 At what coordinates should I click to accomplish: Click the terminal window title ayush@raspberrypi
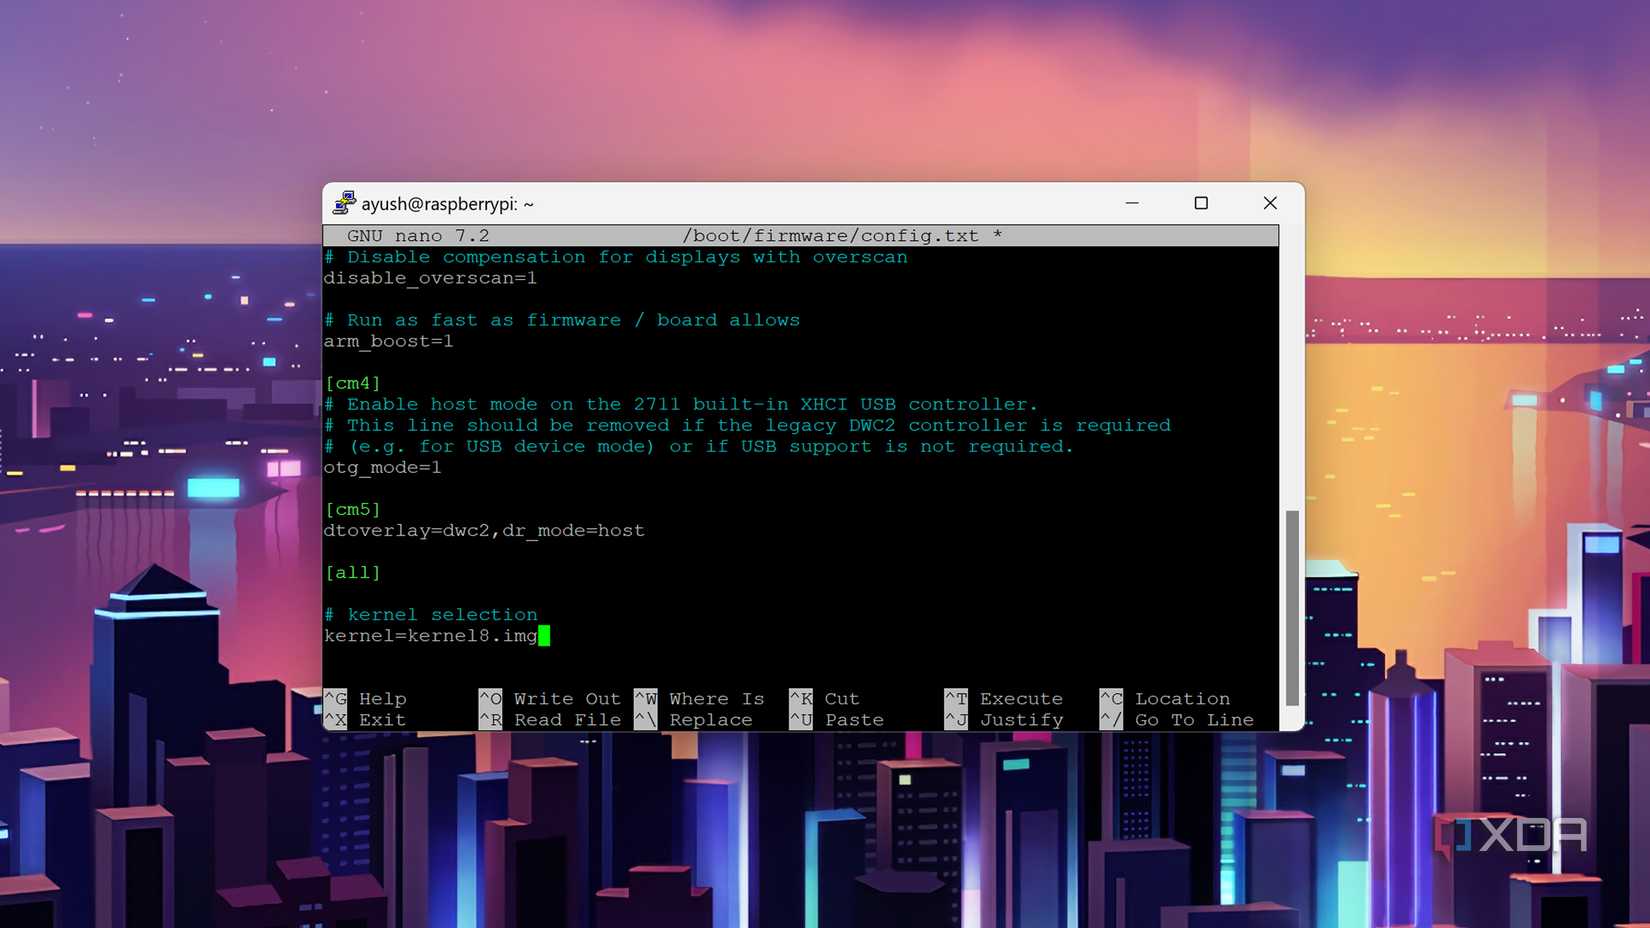(x=447, y=203)
